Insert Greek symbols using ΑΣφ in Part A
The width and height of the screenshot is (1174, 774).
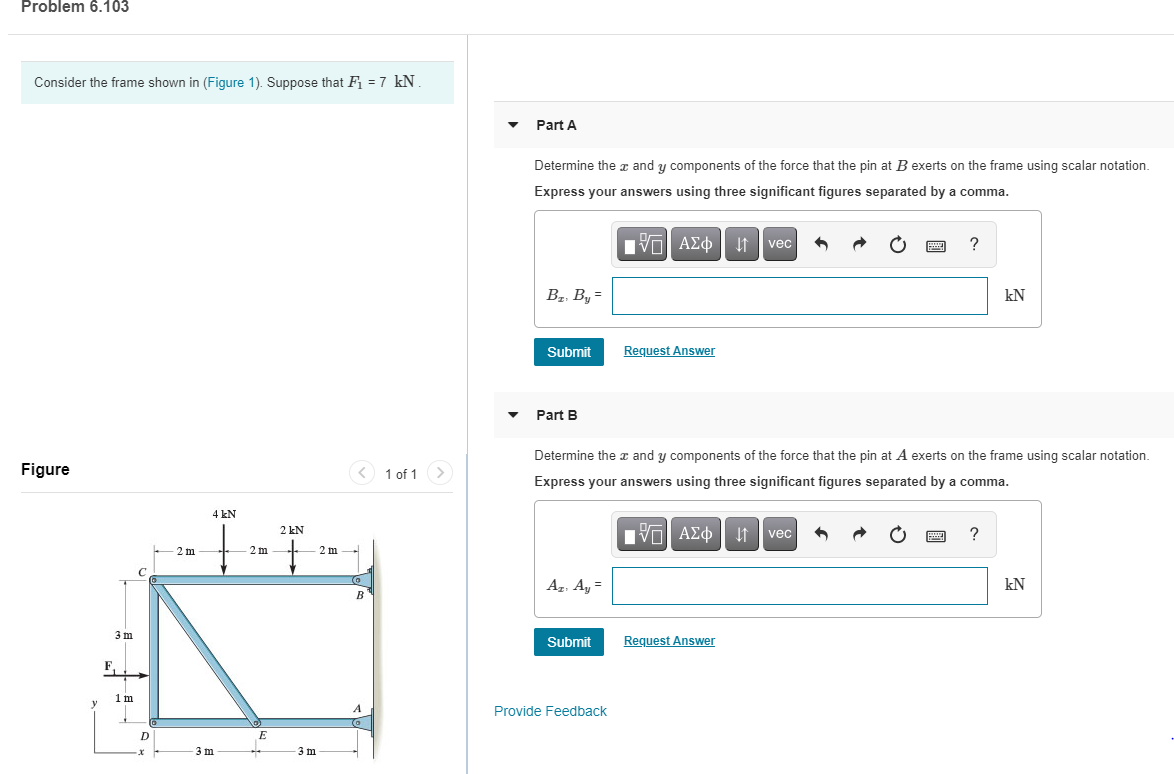point(695,243)
